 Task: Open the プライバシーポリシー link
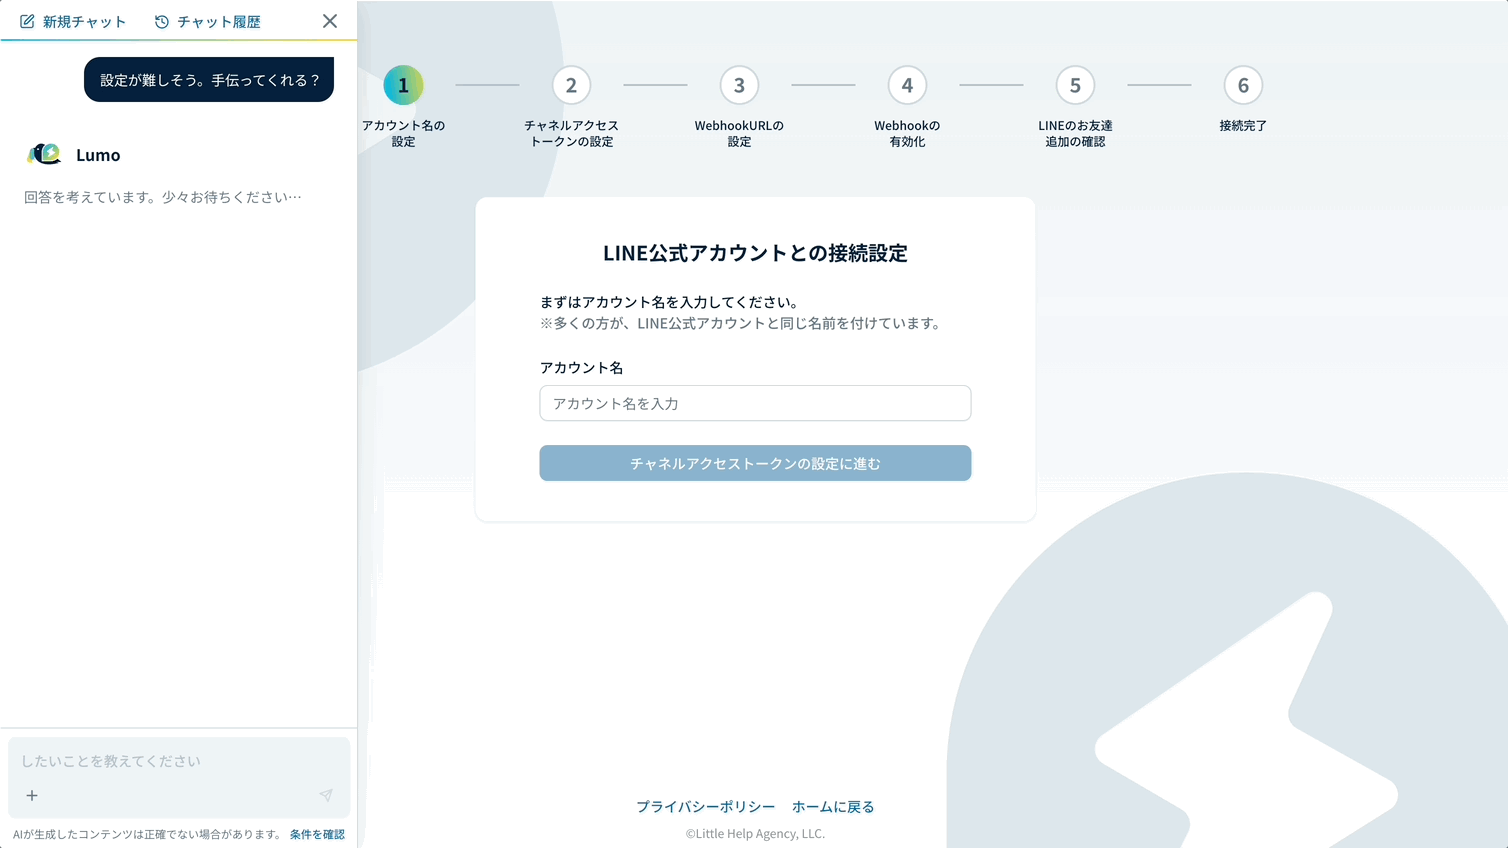tap(705, 806)
